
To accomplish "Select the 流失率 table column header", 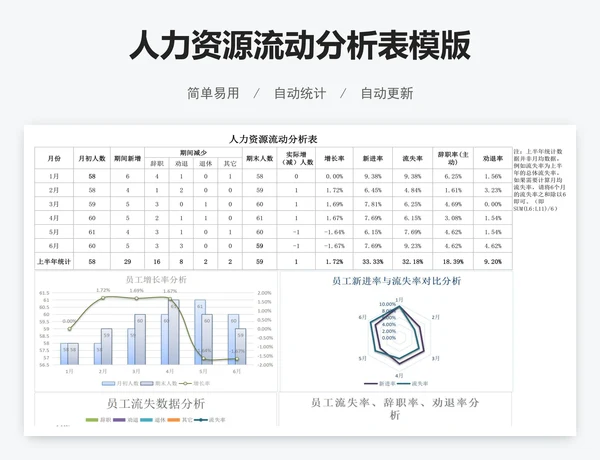I will point(412,158).
